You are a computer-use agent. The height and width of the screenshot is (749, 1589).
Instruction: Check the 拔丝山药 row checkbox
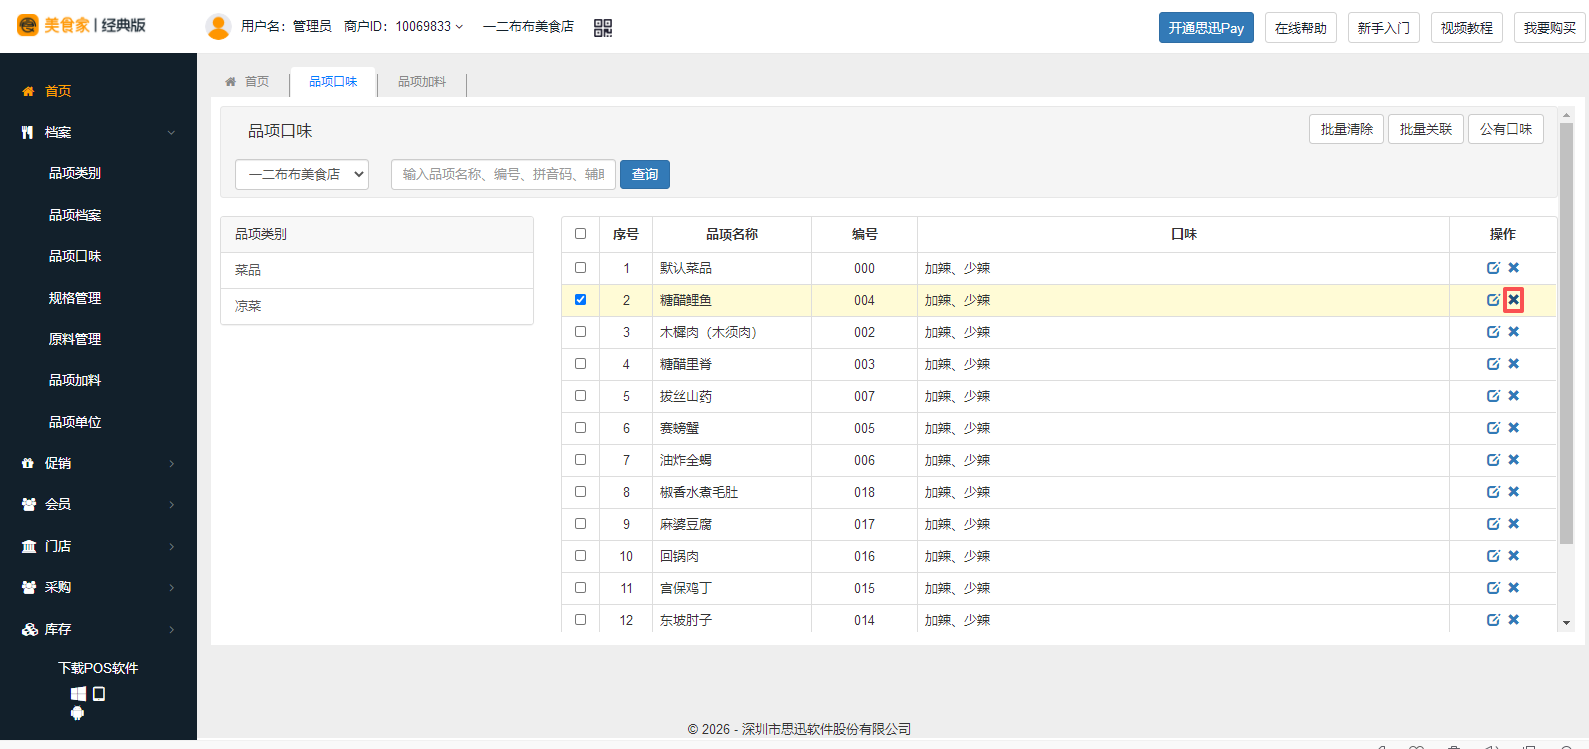[x=580, y=396]
